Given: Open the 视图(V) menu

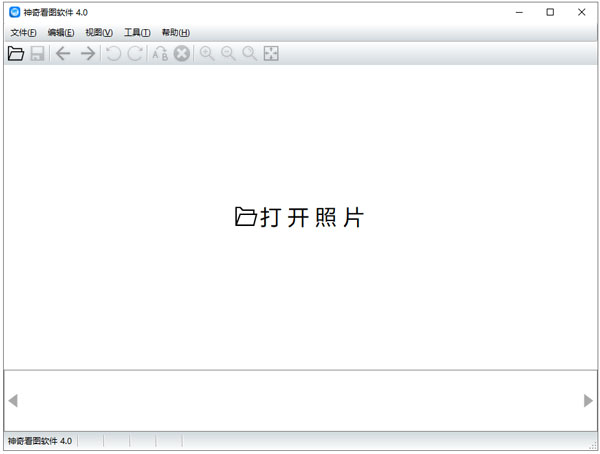Looking at the screenshot, I should [x=99, y=33].
